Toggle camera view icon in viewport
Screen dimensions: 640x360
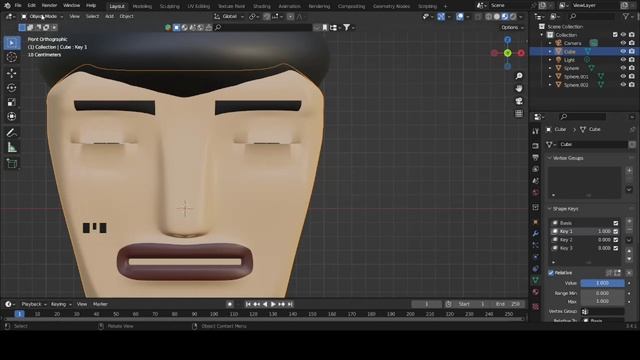pyautogui.click(x=519, y=101)
